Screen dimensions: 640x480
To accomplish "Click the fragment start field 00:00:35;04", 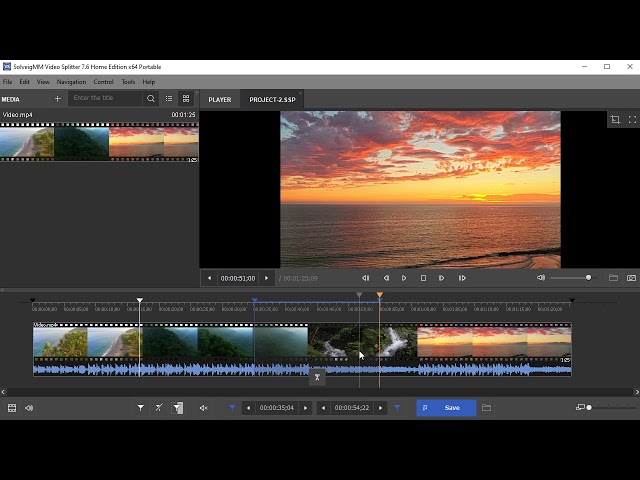I will (277, 408).
